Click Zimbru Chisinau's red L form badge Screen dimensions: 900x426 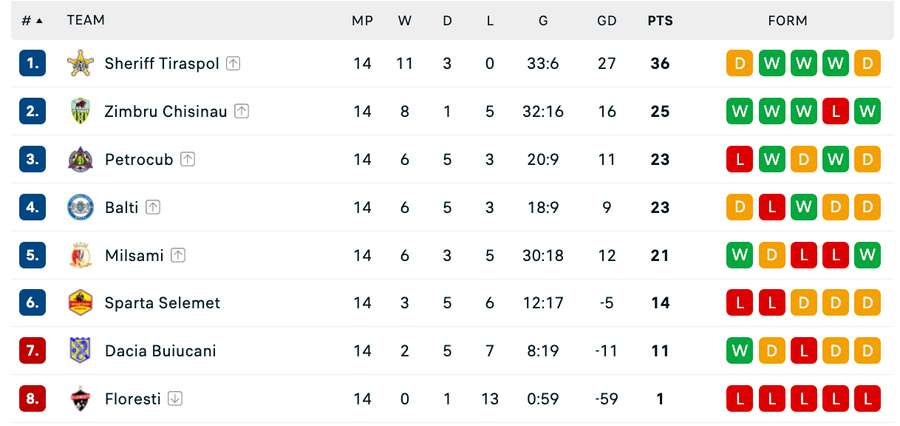click(x=835, y=111)
